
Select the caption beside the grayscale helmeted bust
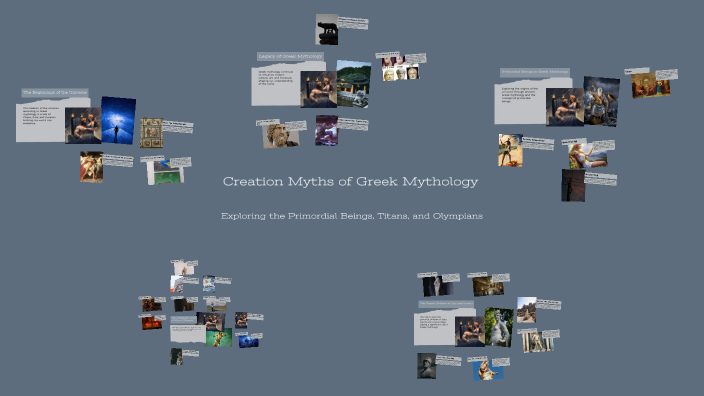pyautogui.click(x=449, y=360)
